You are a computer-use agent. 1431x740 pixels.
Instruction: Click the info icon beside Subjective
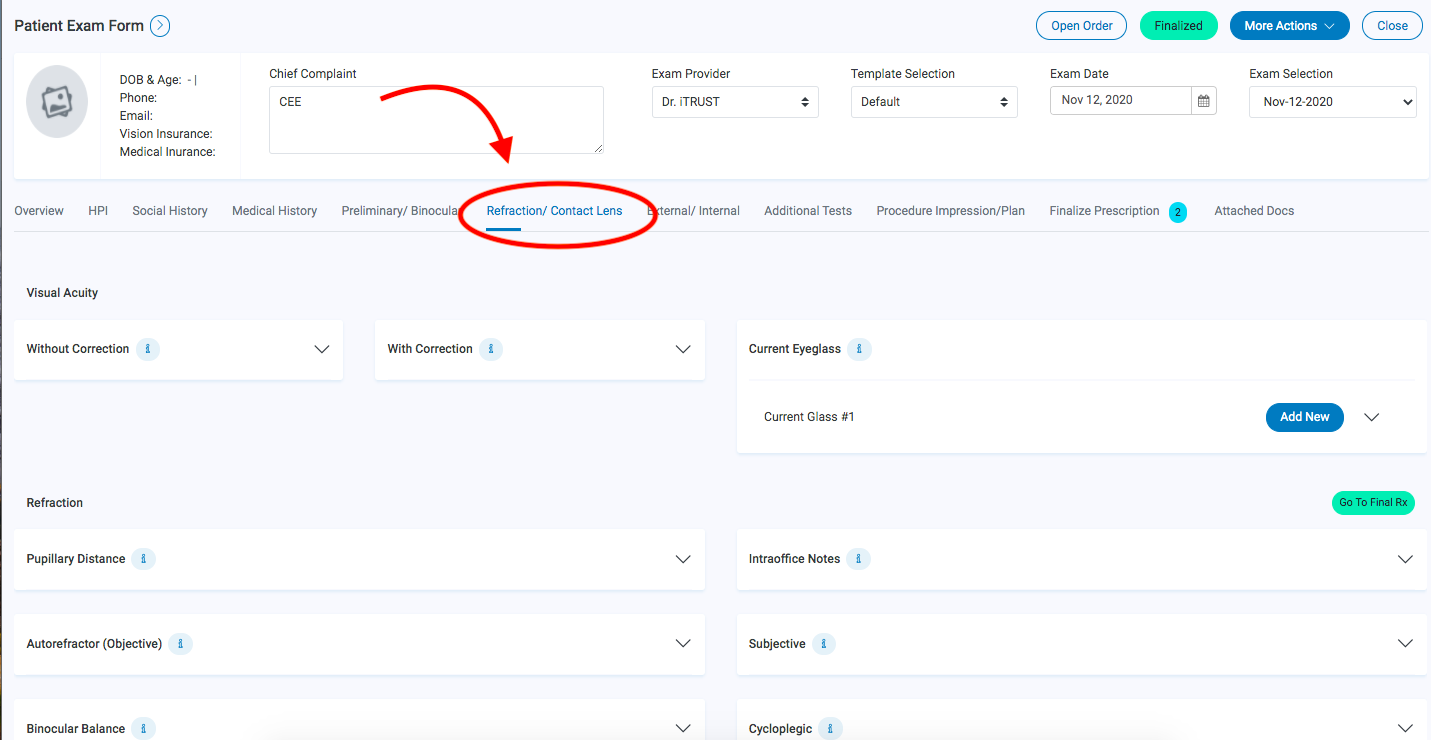823,644
